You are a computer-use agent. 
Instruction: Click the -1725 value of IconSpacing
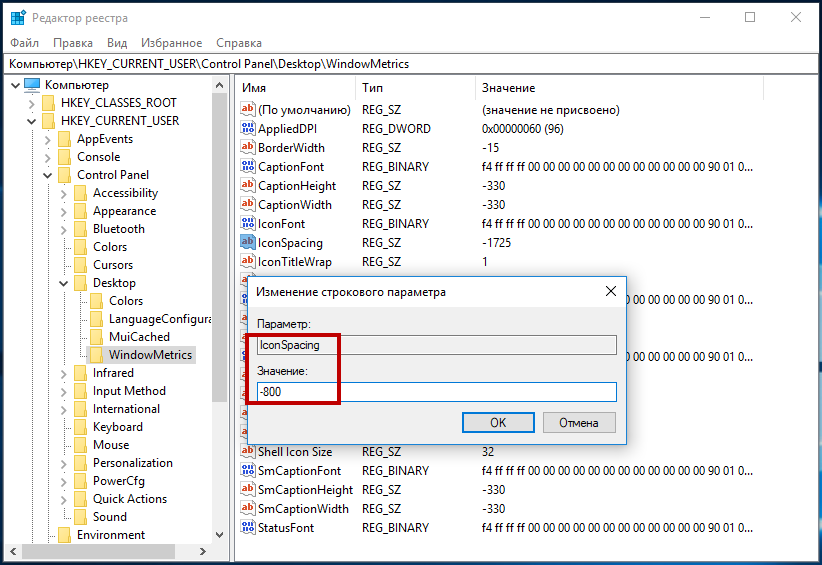[x=496, y=243]
